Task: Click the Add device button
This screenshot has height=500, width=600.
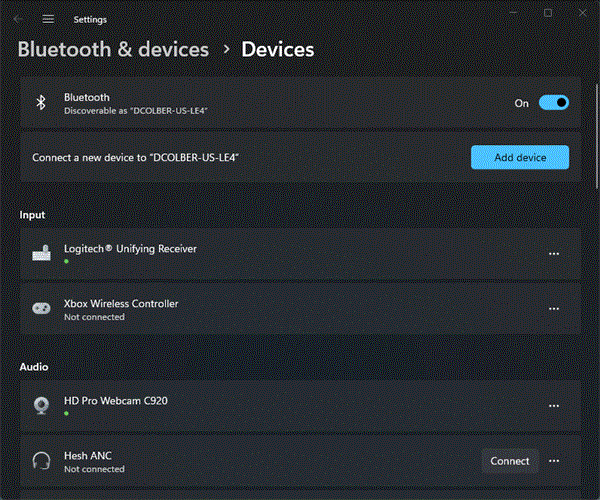Action: pos(520,157)
